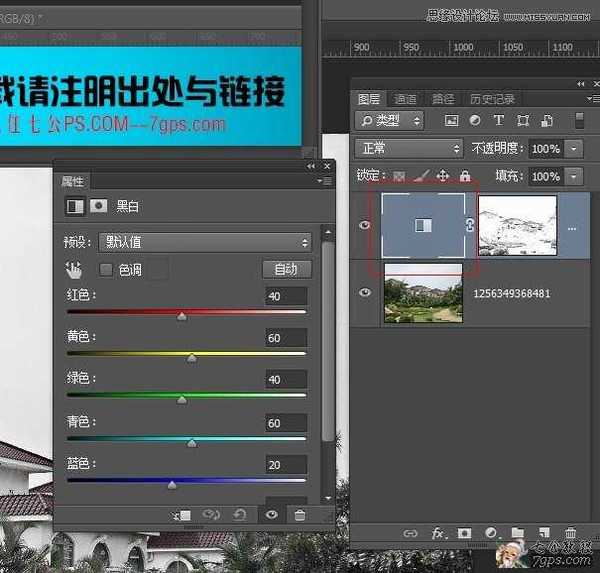Switch to the 历史记录 history tab
The width and height of the screenshot is (600, 573).
(x=492, y=99)
